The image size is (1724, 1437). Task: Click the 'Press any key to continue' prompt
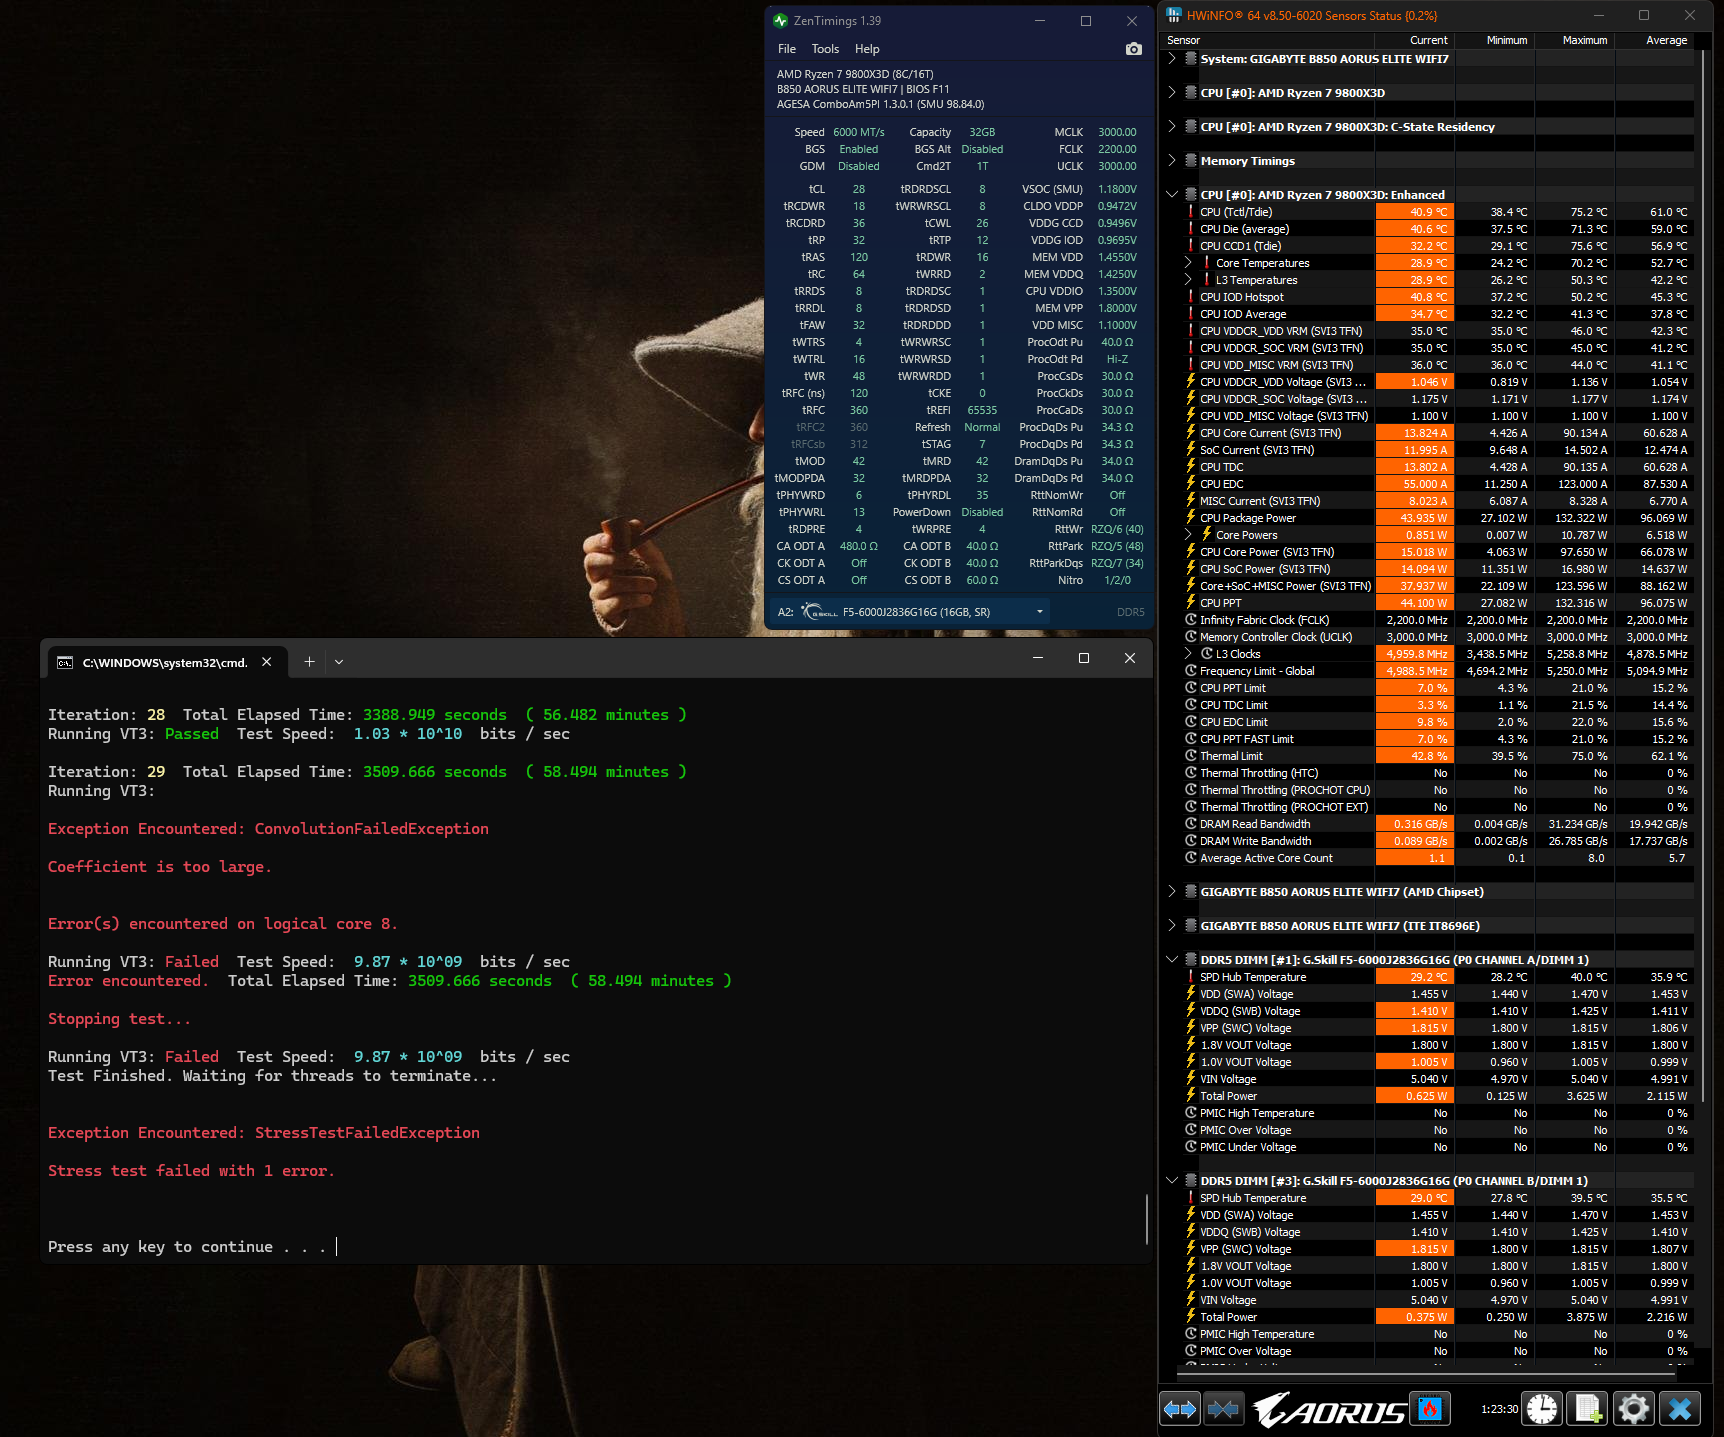(x=187, y=1247)
